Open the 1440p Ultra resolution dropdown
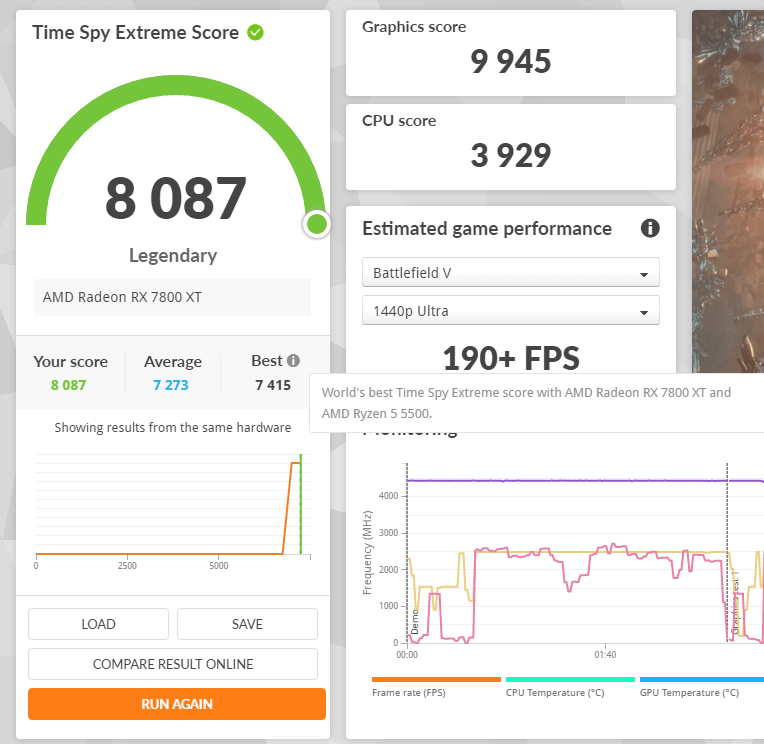 pos(511,310)
